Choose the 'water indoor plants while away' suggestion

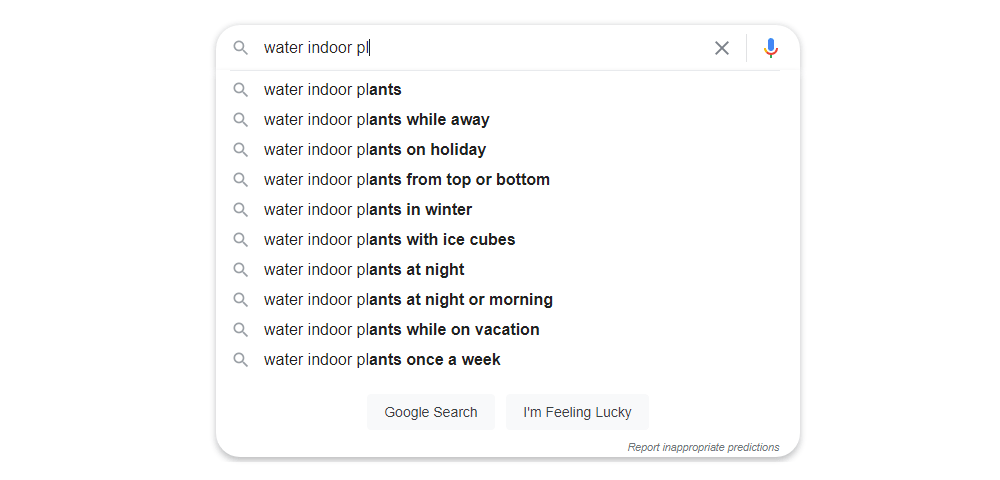(508, 119)
